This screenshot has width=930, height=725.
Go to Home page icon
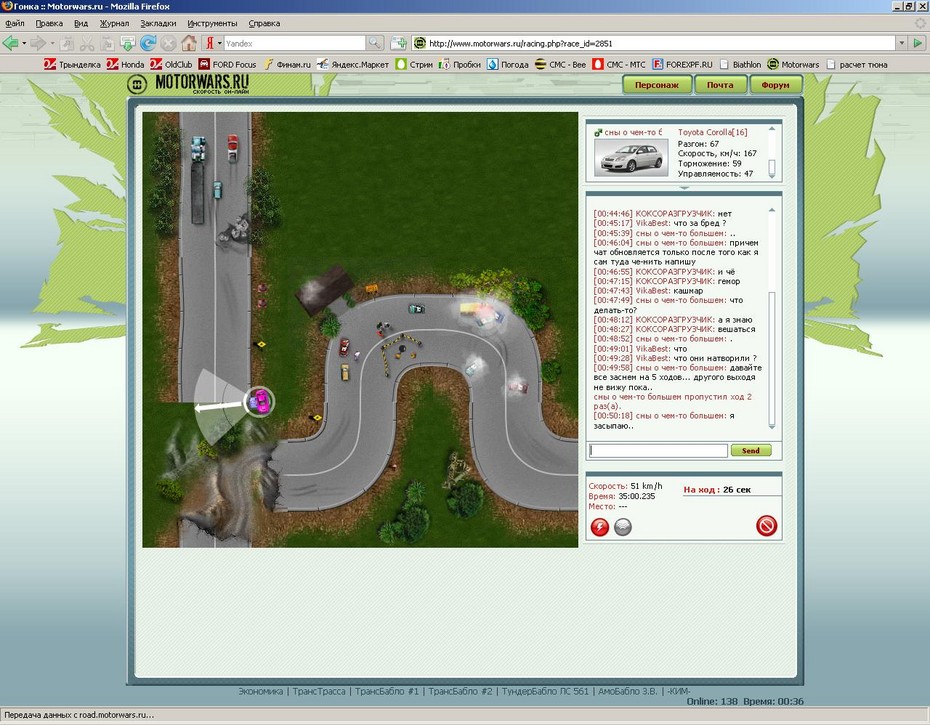[189, 43]
